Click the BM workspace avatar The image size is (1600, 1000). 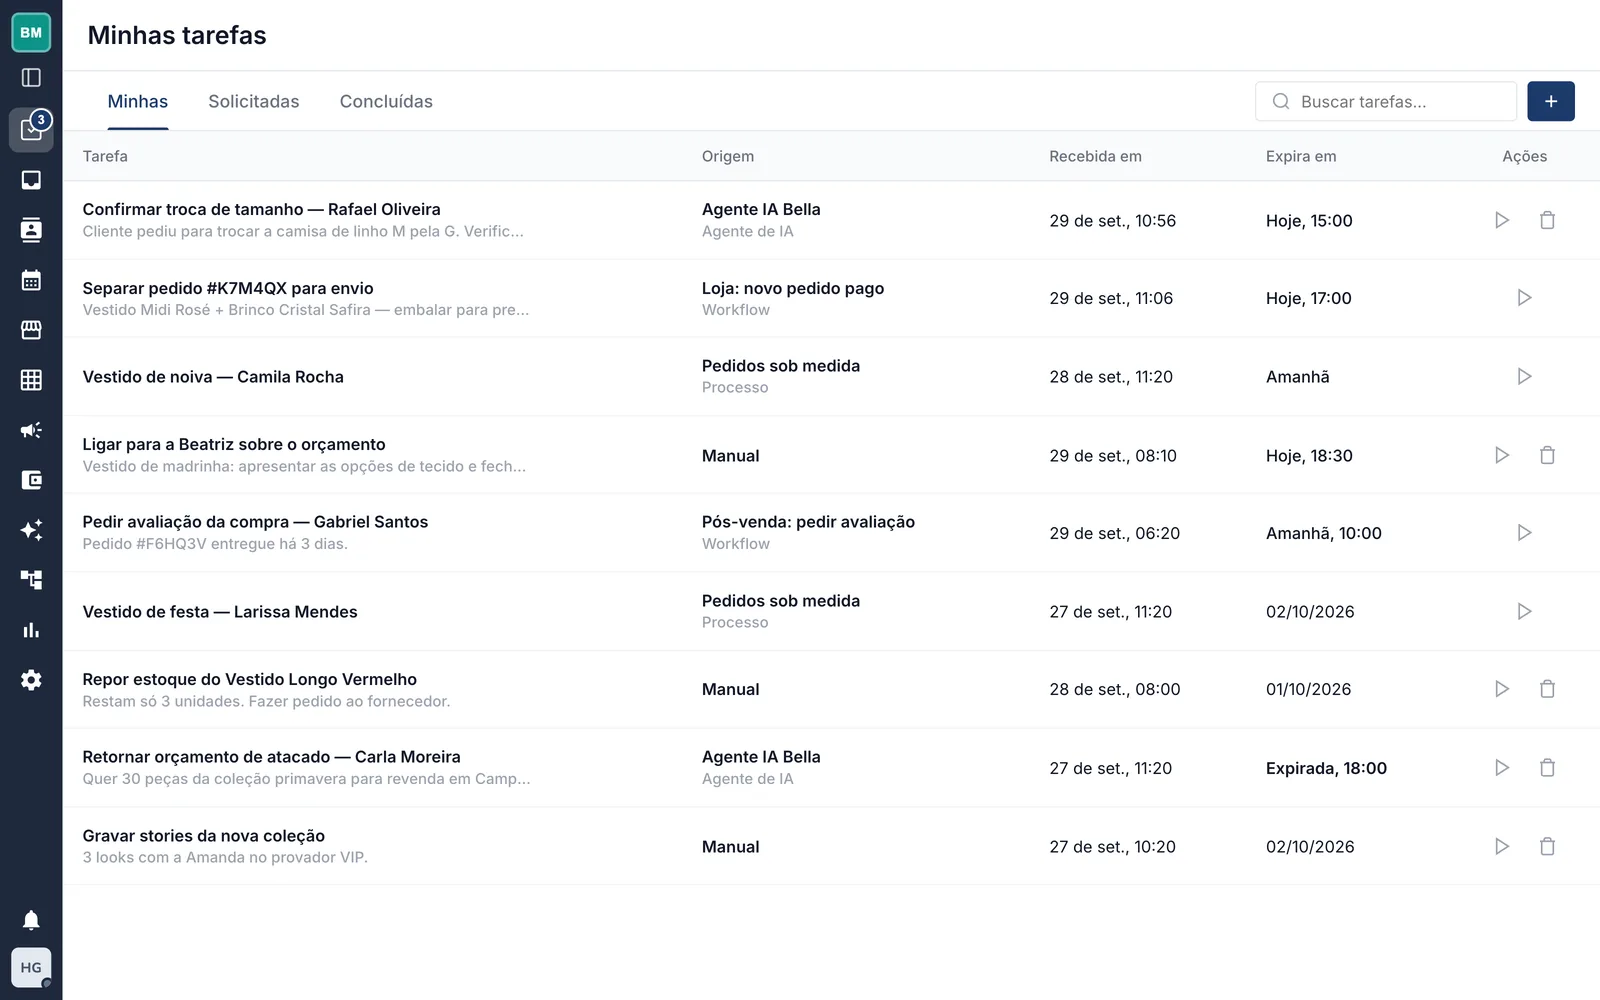(x=31, y=32)
